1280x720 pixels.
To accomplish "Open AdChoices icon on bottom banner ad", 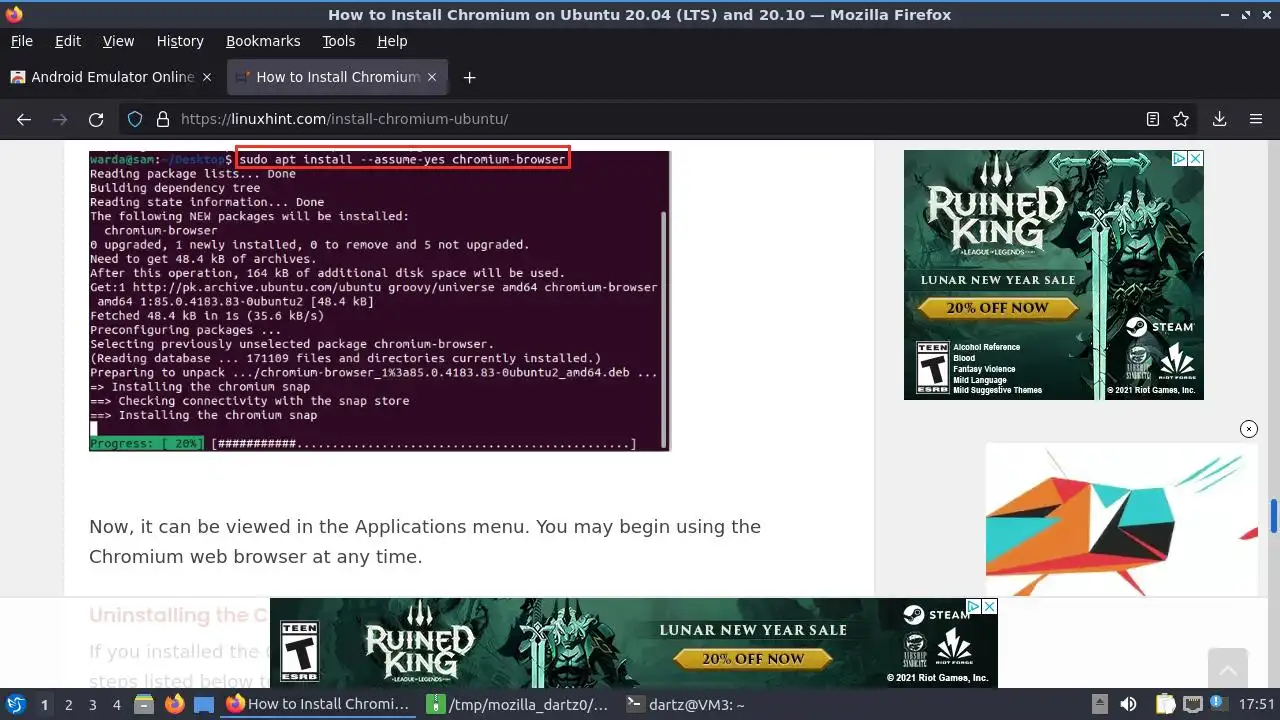I will (975, 606).
